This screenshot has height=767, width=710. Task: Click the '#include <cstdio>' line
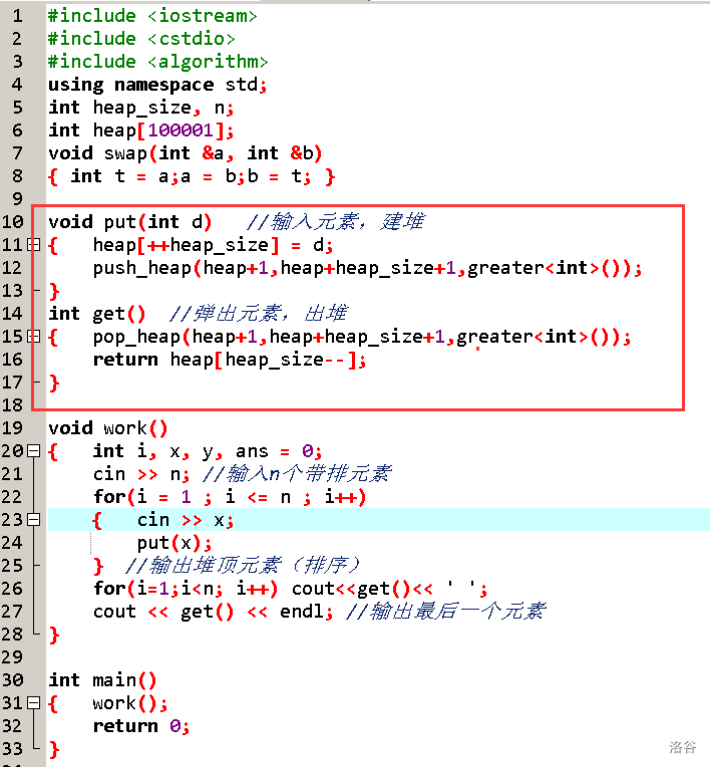(141, 39)
